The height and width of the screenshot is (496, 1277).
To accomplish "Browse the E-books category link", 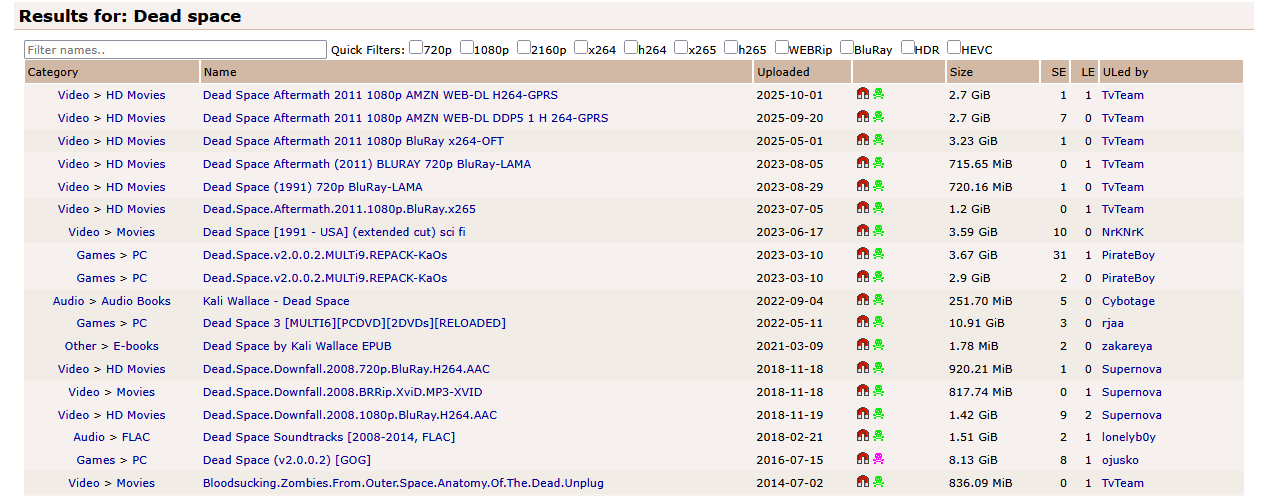I will pyautogui.click(x=135, y=346).
